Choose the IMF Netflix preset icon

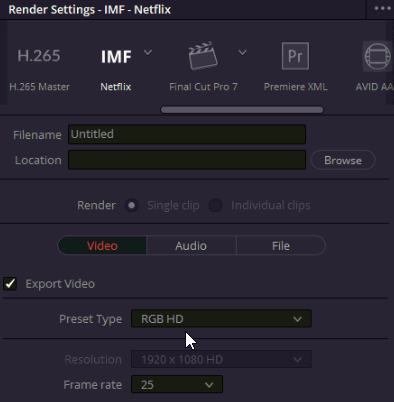pyautogui.click(x=116, y=57)
